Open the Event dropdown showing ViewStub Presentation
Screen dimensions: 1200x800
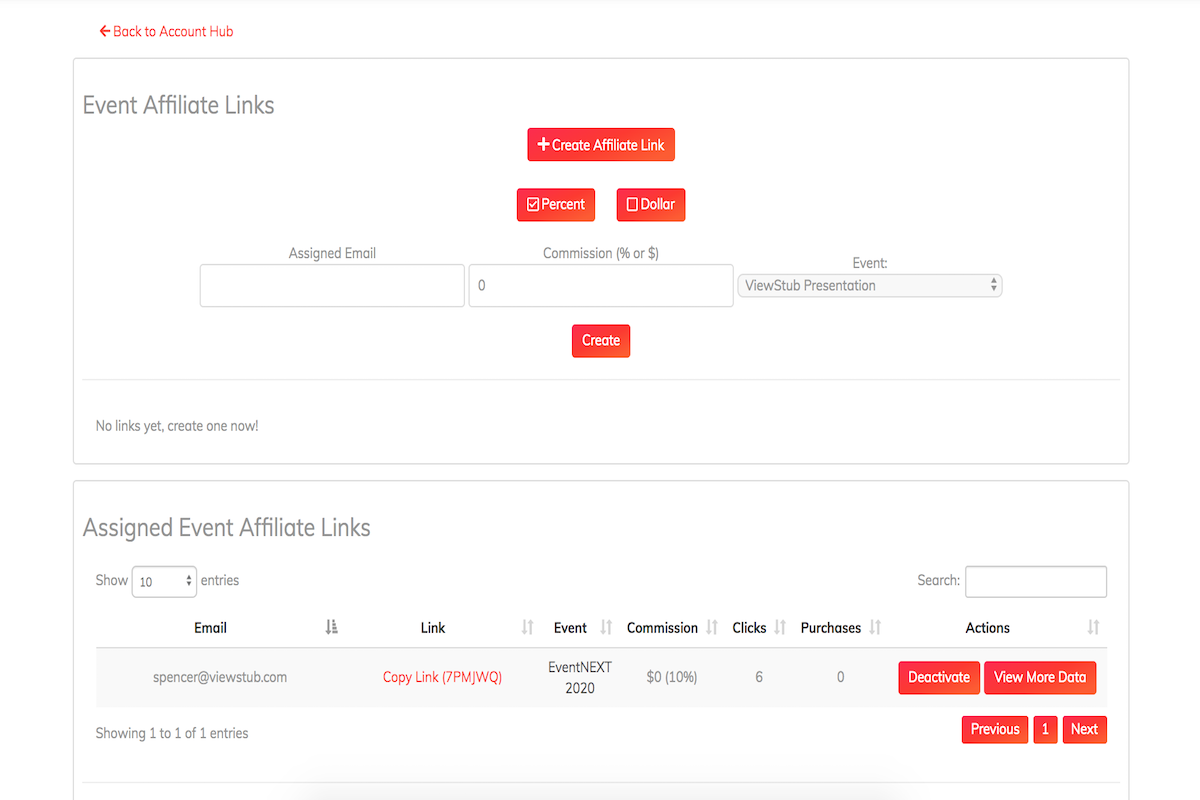pos(869,285)
